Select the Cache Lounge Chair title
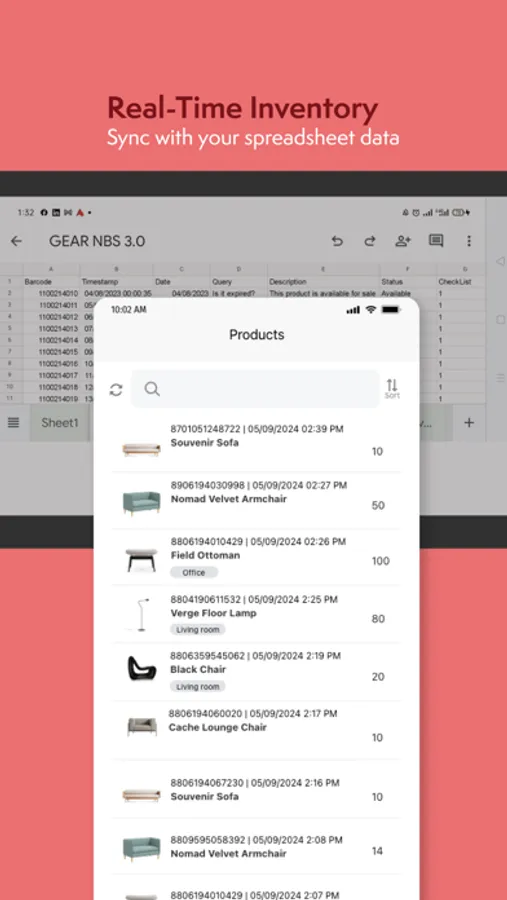The width and height of the screenshot is (507, 900). 218,727
